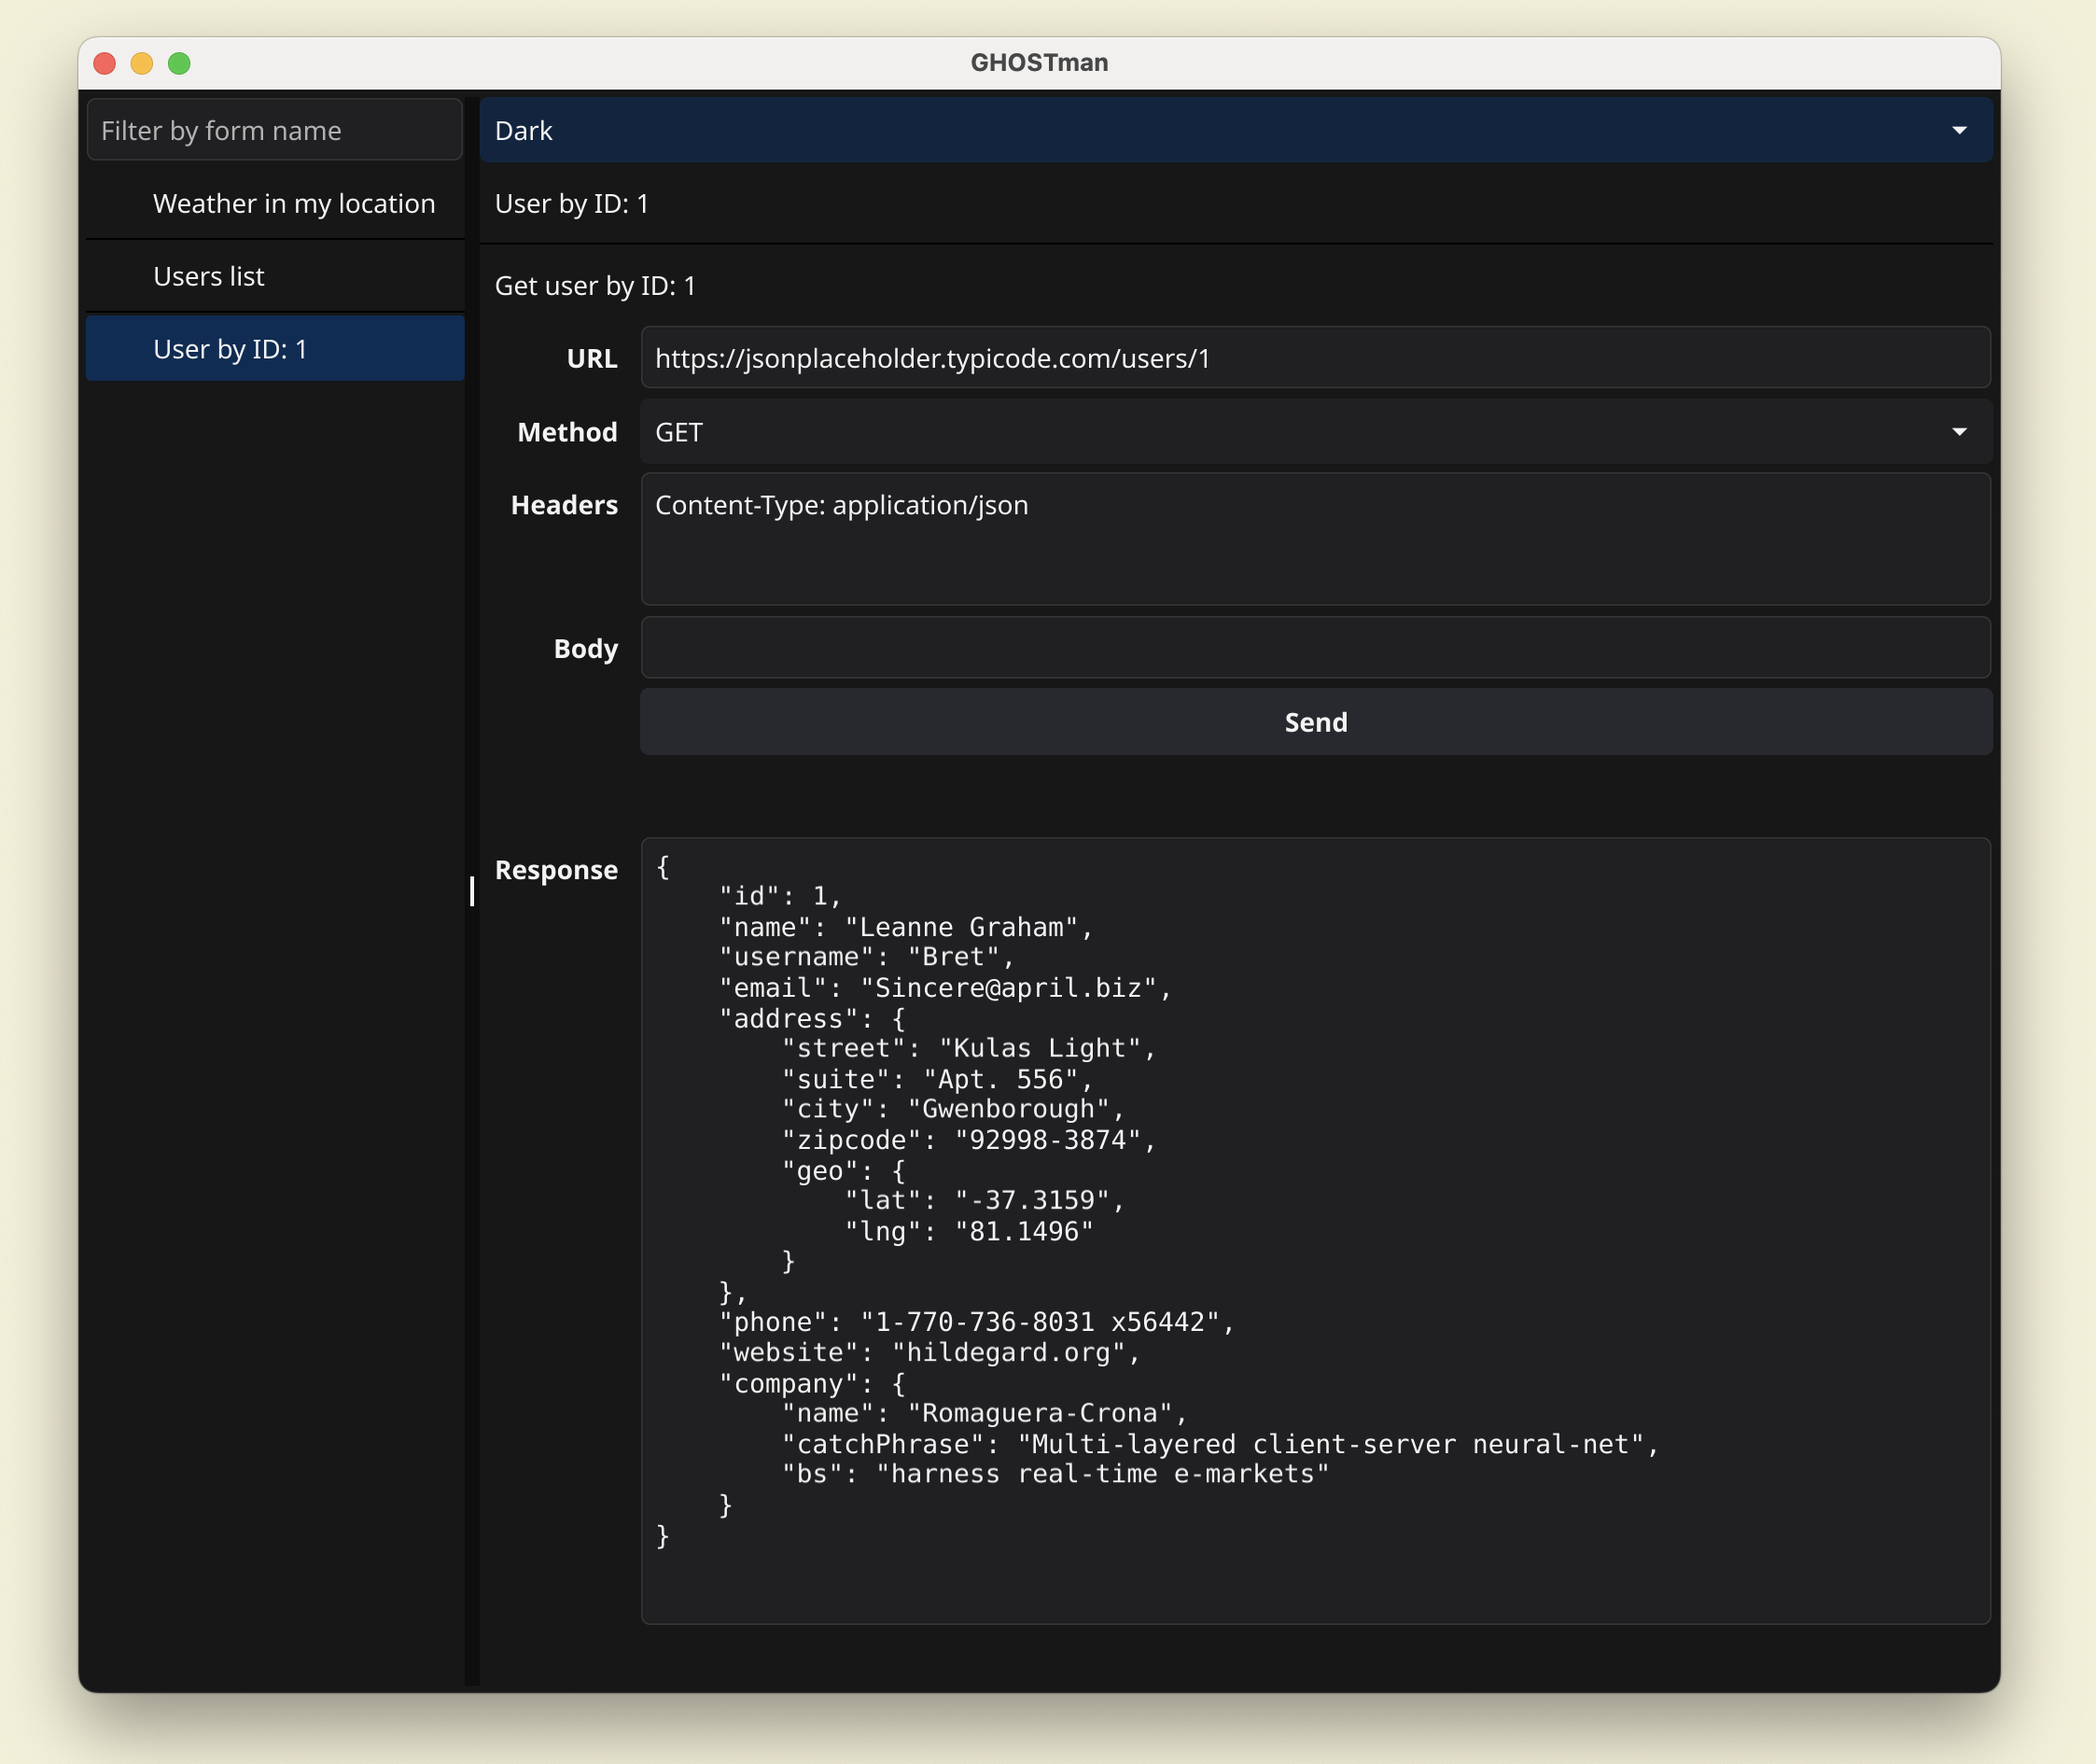
Task: Click the Method dropdown arrow icon
Action: pyautogui.click(x=1958, y=432)
